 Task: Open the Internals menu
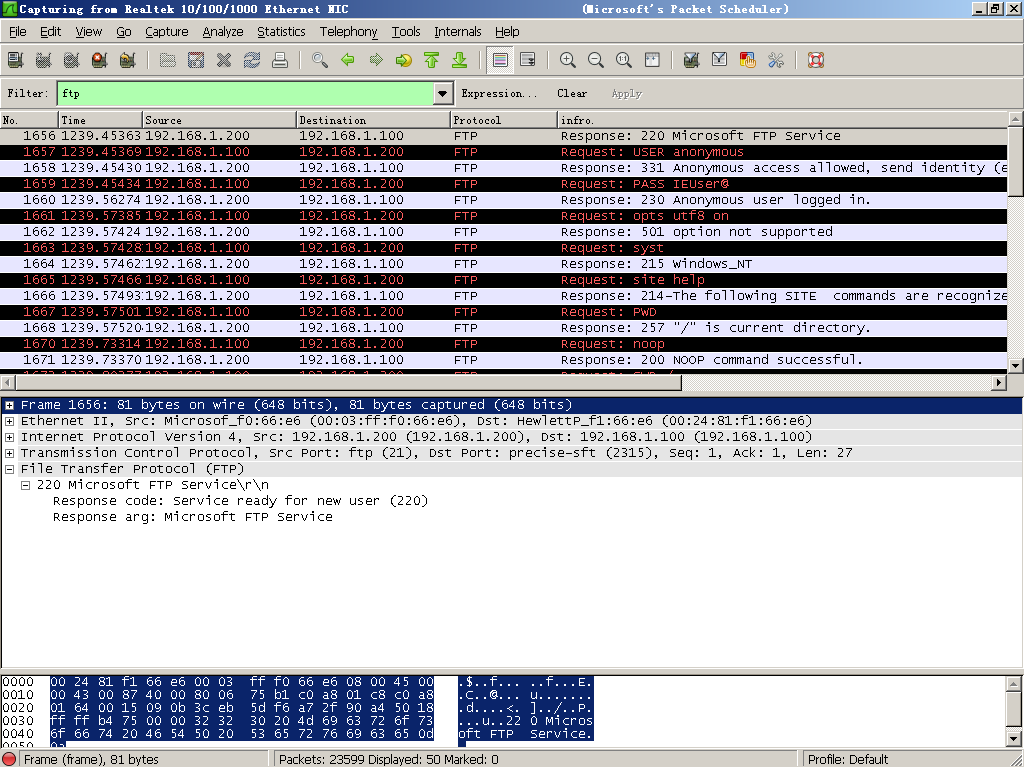[x=457, y=31]
